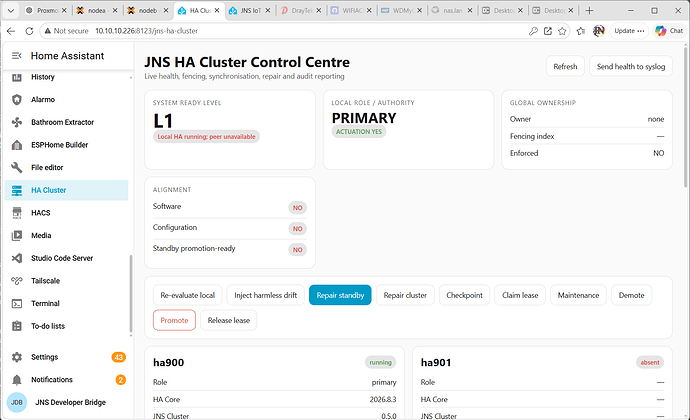Screen dimensions: 690x420
Task: Reload the page with refresh icon
Action: coord(29,31)
